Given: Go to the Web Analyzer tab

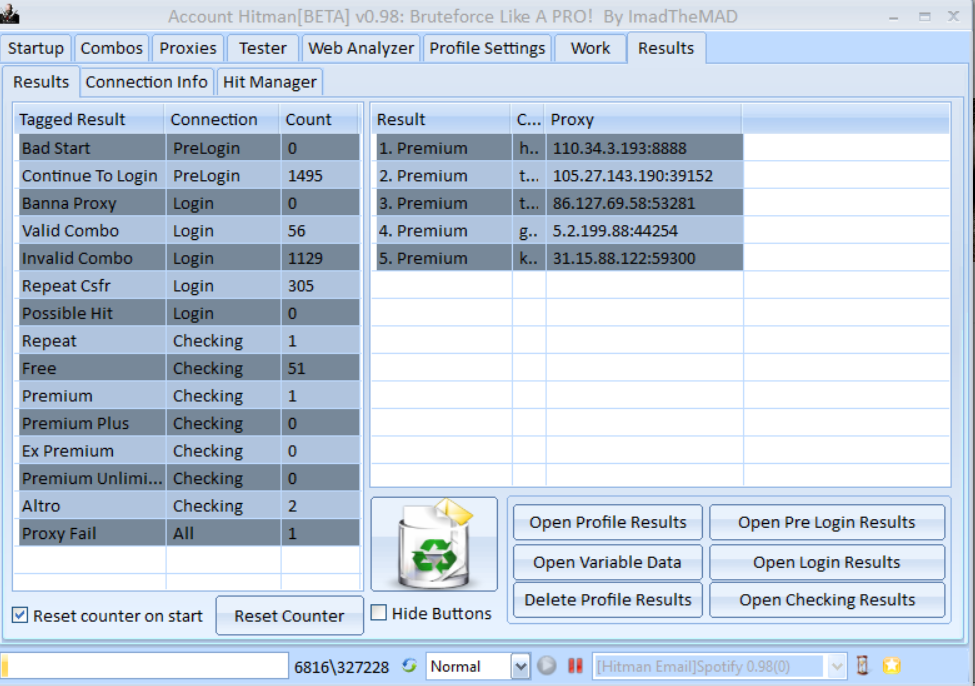Looking at the screenshot, I should tap(361, 48).
